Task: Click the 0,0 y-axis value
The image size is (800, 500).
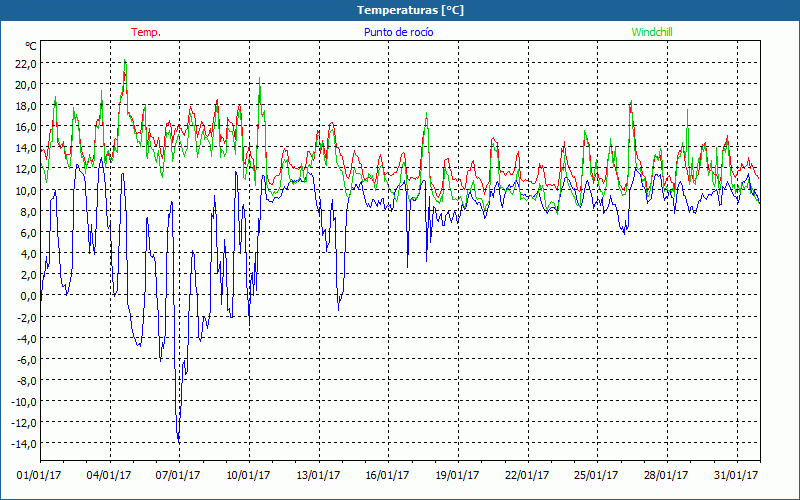Action: pos(29,296)
